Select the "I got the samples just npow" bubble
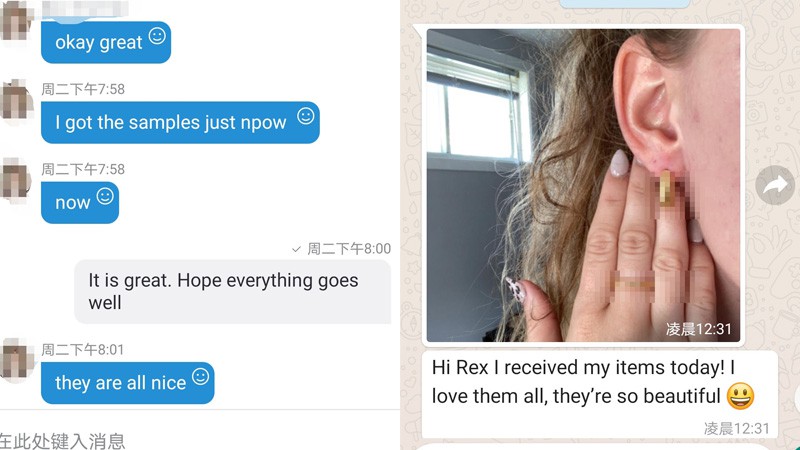Screen dimensions: 800x450 (180, 122)
